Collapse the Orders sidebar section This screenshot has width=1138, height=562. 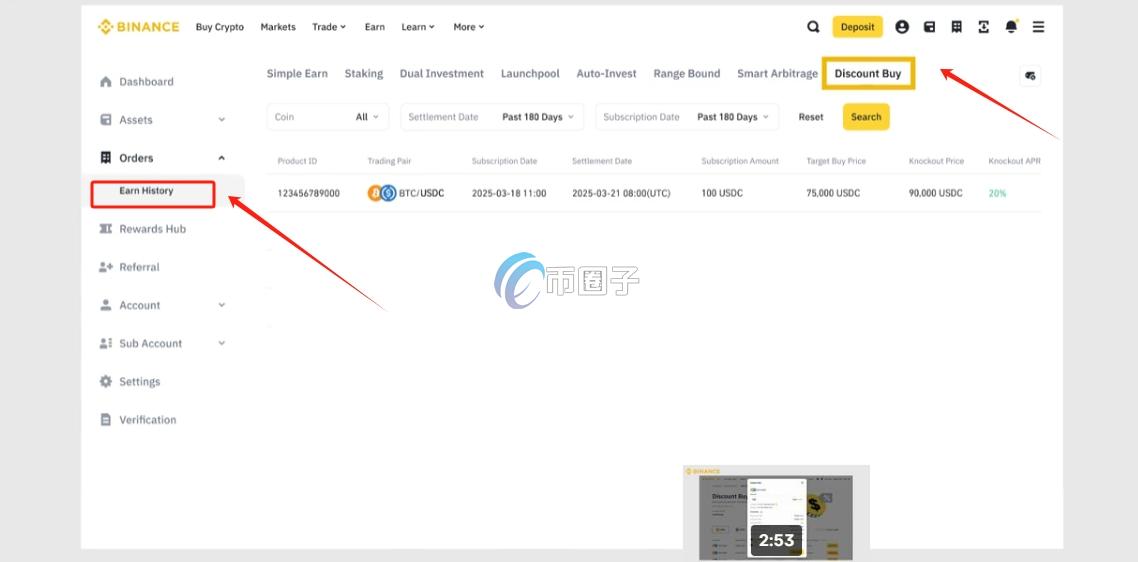221,158
